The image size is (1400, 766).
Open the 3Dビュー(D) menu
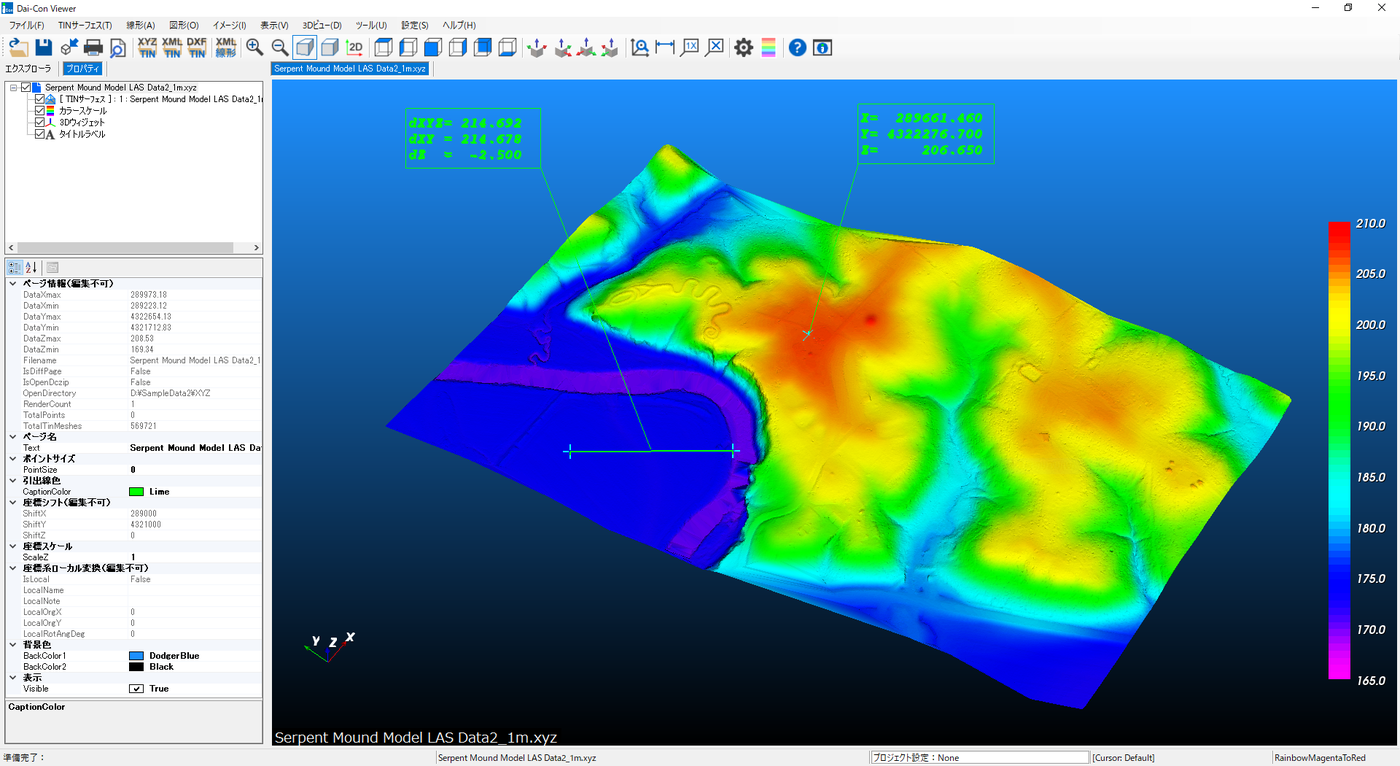pyautogui.click(x=321, y=25)
